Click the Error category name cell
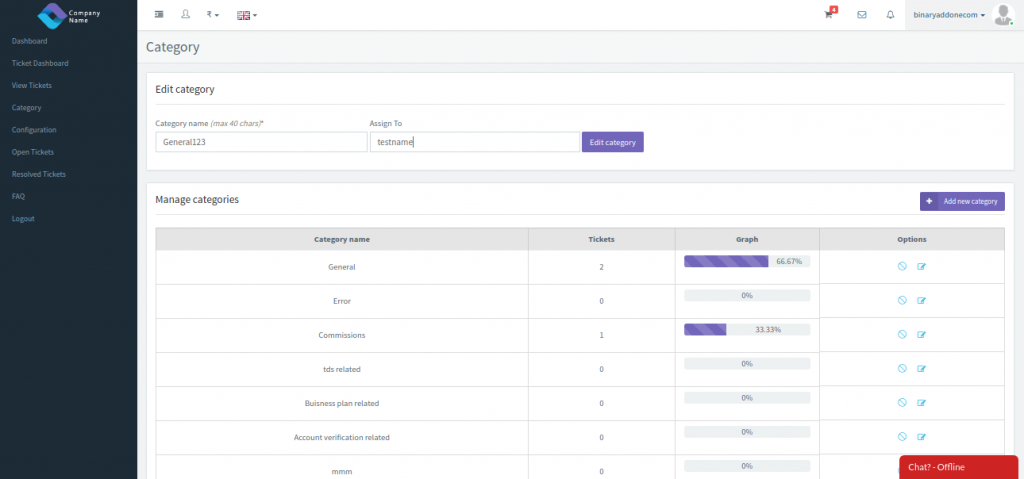The image size is (1024, 479). 342,301
